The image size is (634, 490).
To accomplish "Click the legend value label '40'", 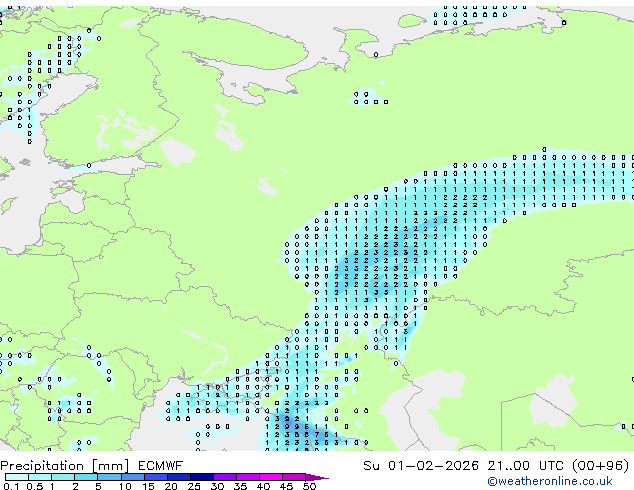I will 263,486.
